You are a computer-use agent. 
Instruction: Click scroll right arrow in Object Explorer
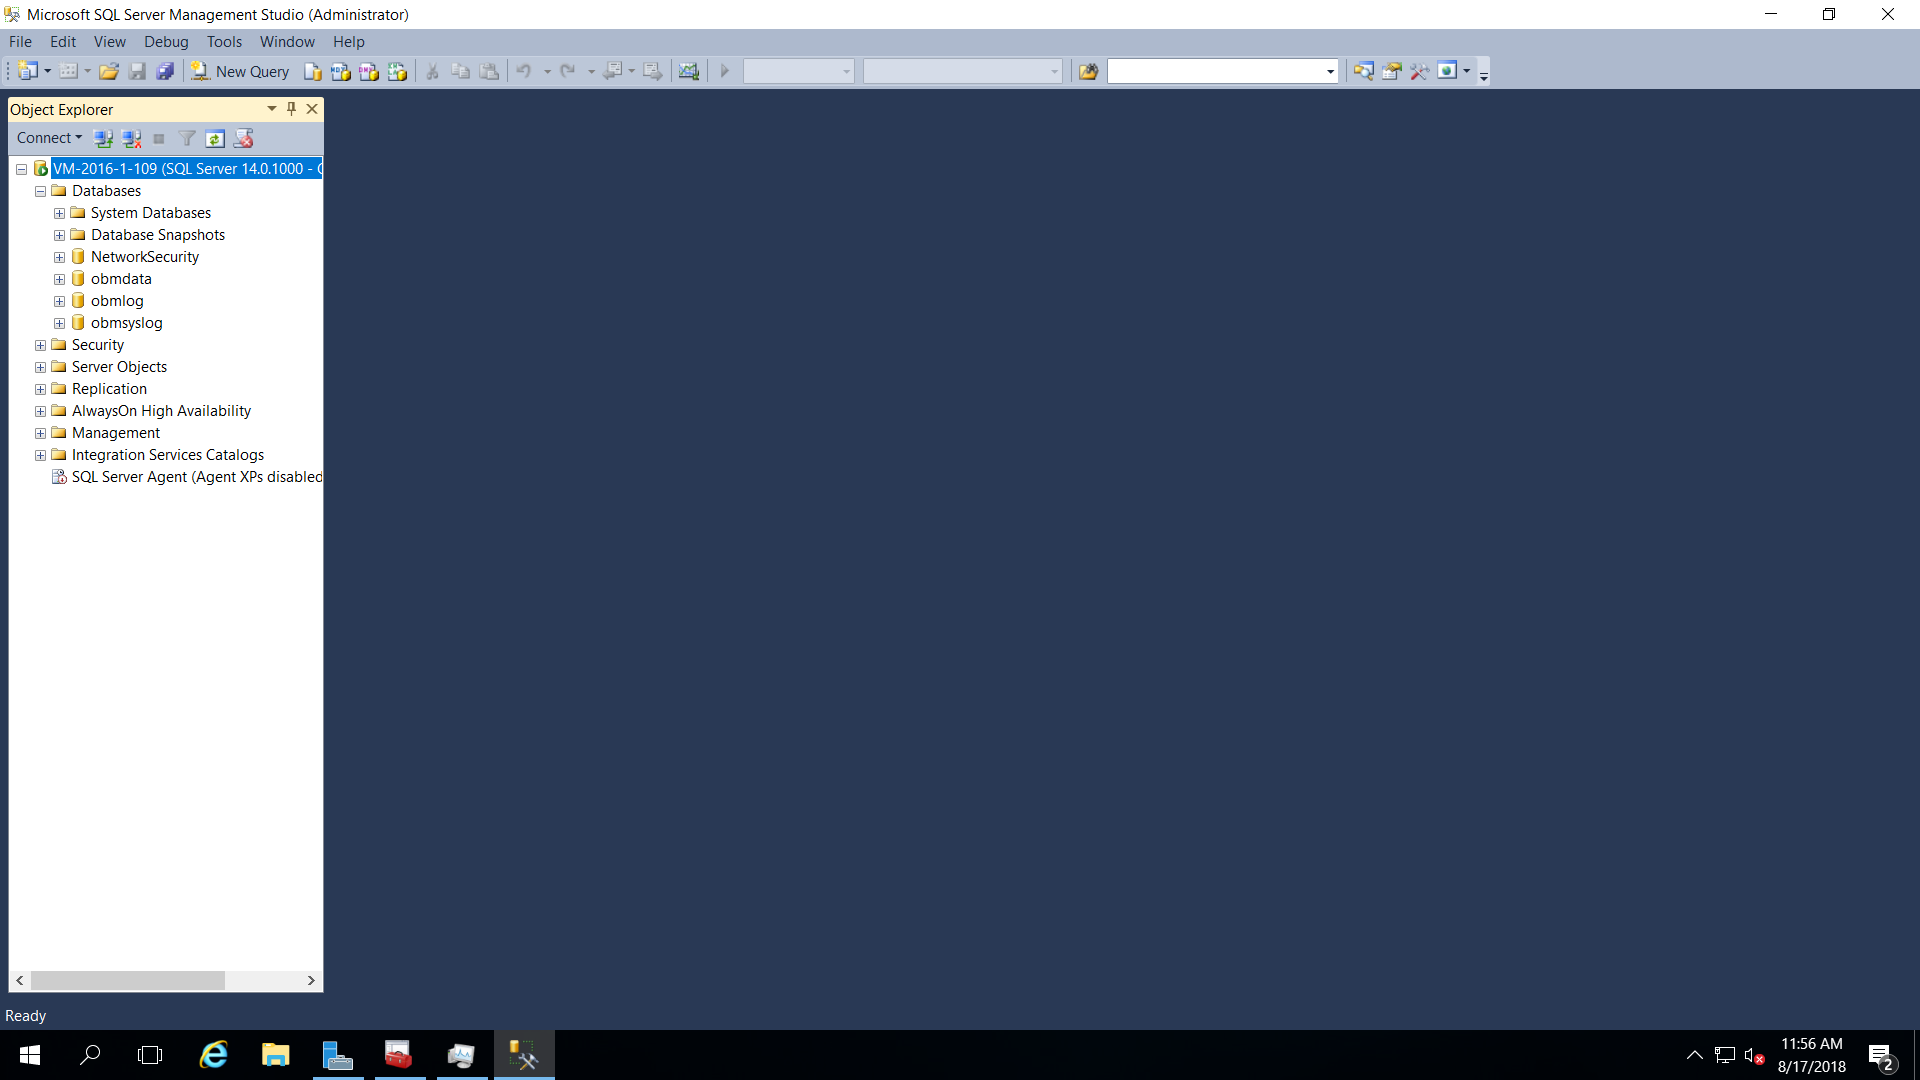click(x=311, y=981)
